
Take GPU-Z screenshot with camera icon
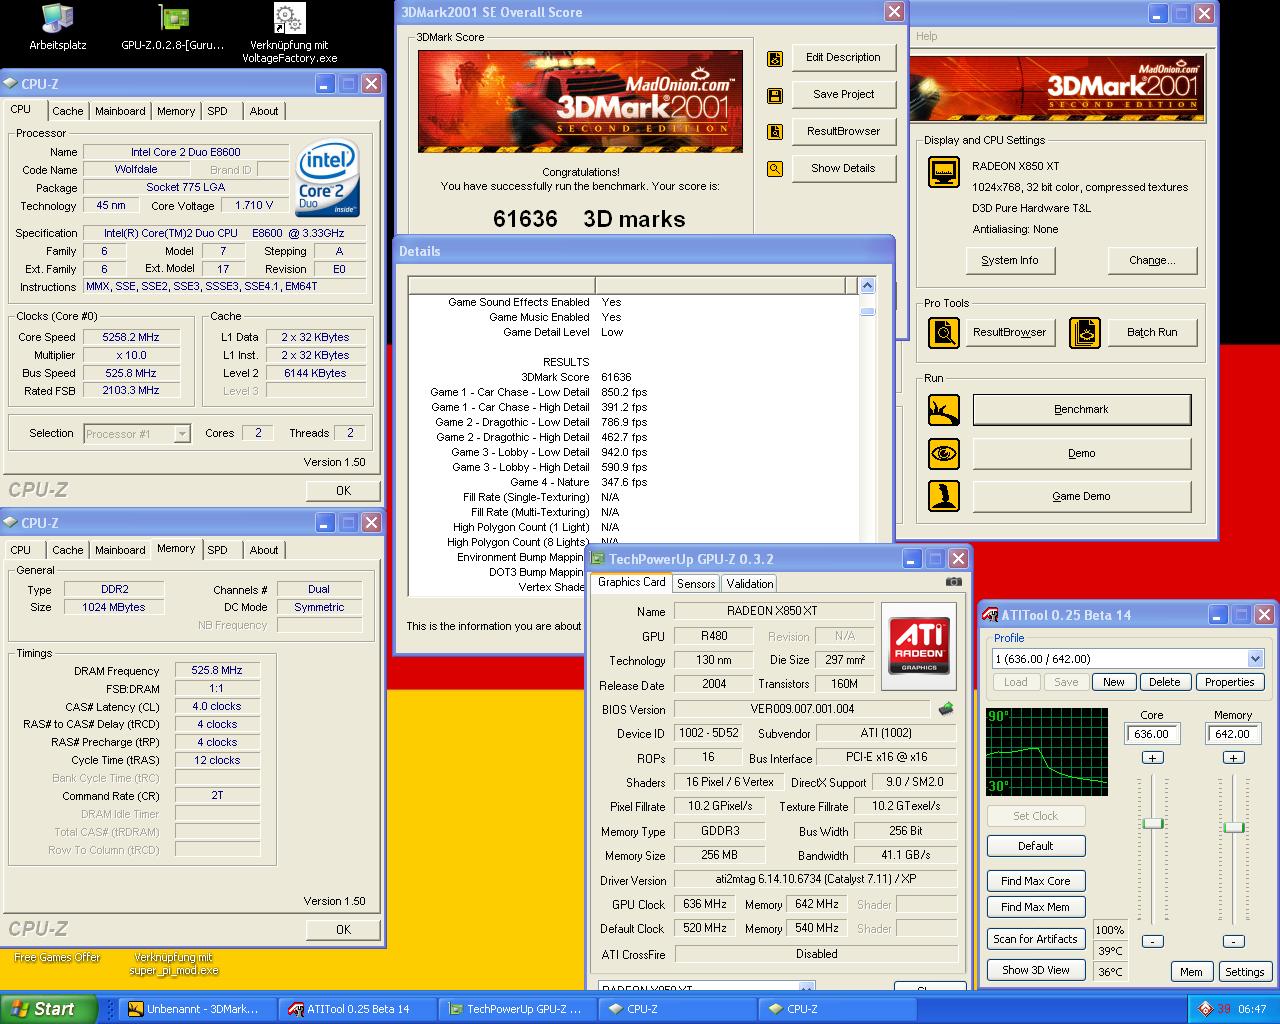[954, 582]
